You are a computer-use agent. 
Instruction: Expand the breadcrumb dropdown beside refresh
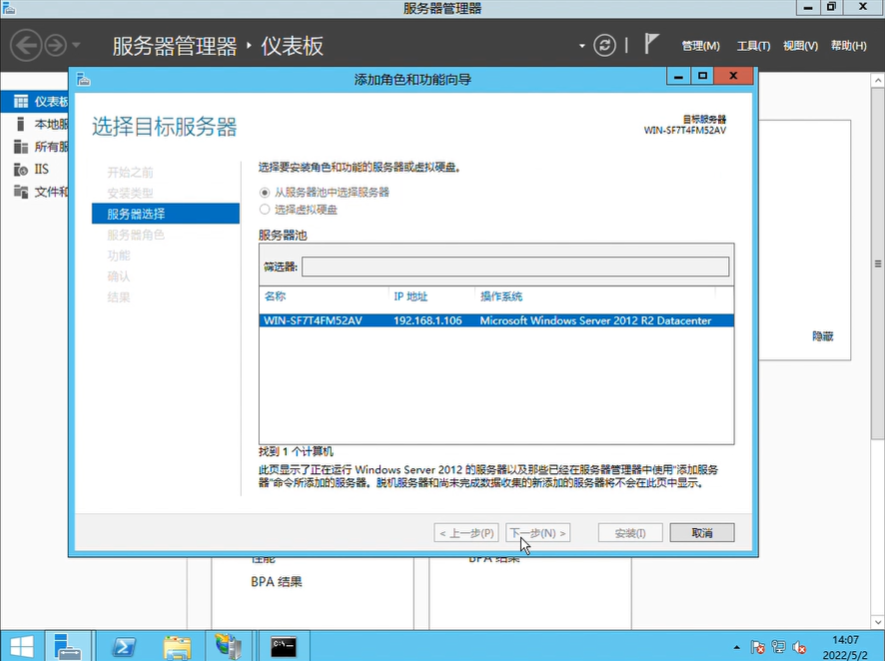[x=582, y=46]
